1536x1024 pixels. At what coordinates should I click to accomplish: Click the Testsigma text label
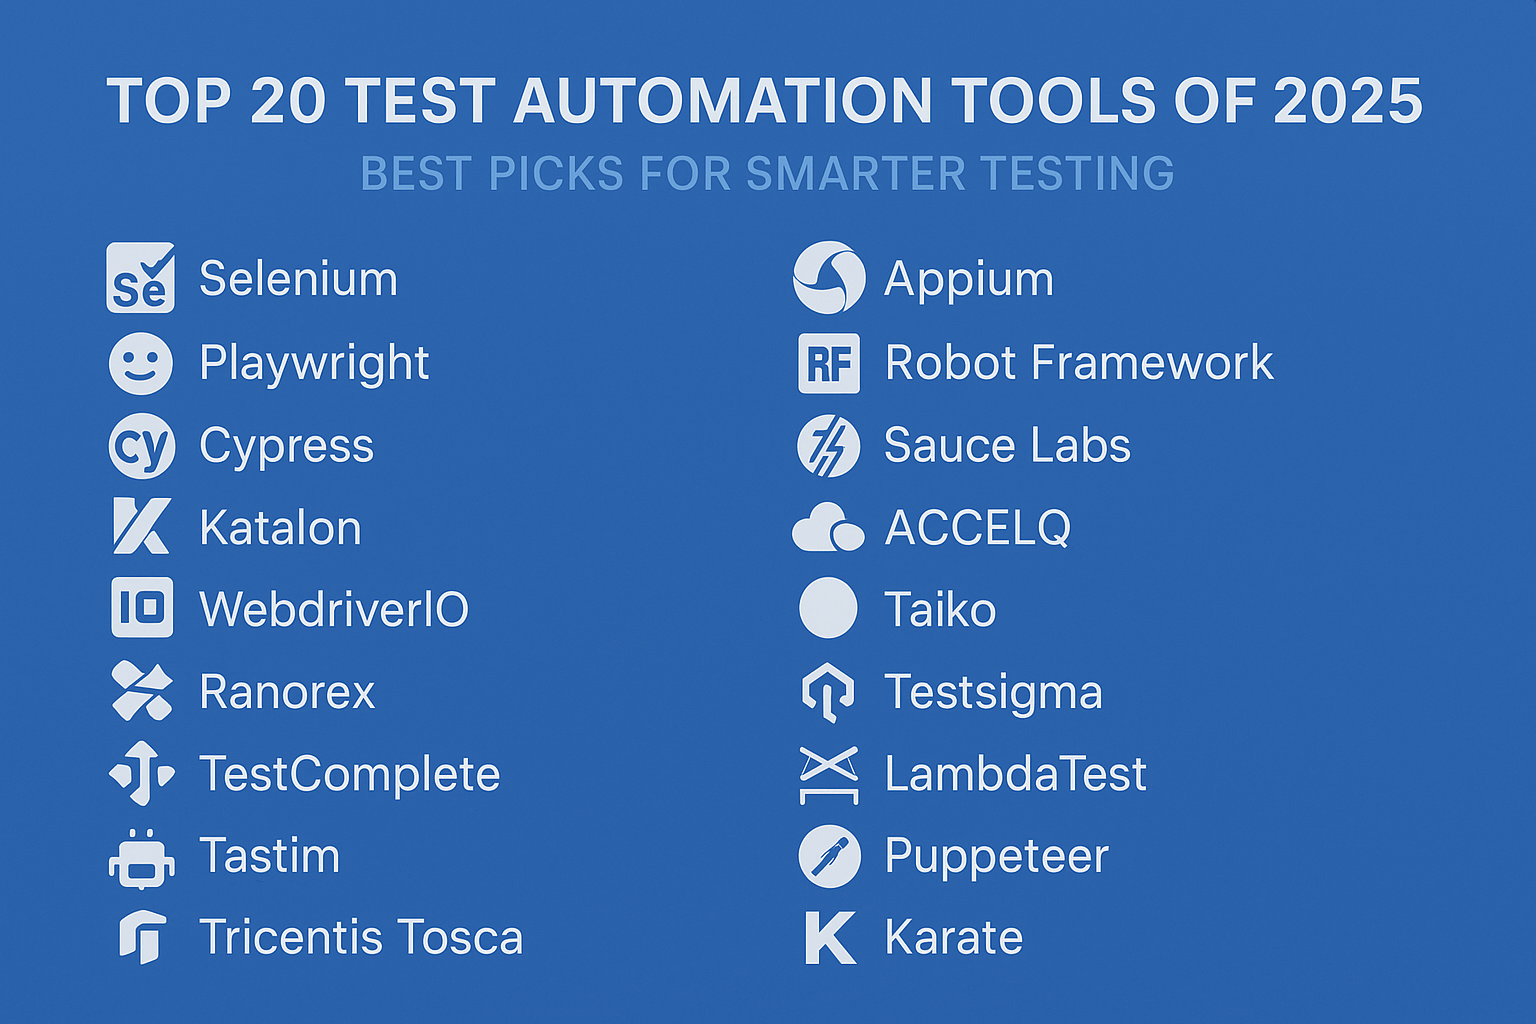(993, 693)
